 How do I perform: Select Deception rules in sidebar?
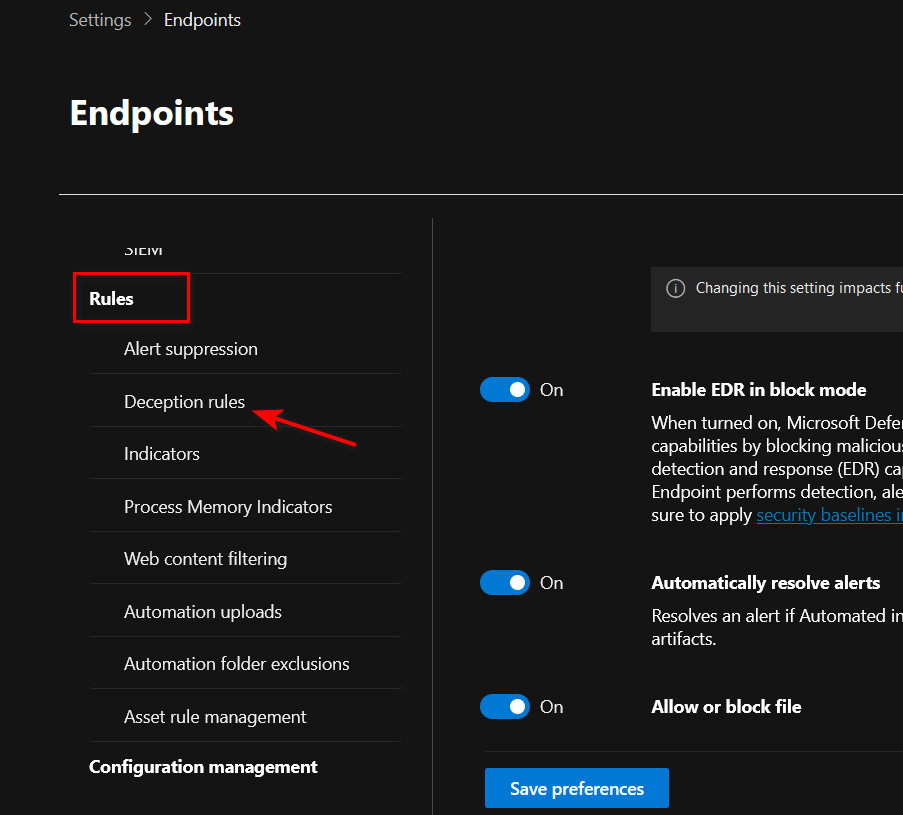(x=184, y=402)
